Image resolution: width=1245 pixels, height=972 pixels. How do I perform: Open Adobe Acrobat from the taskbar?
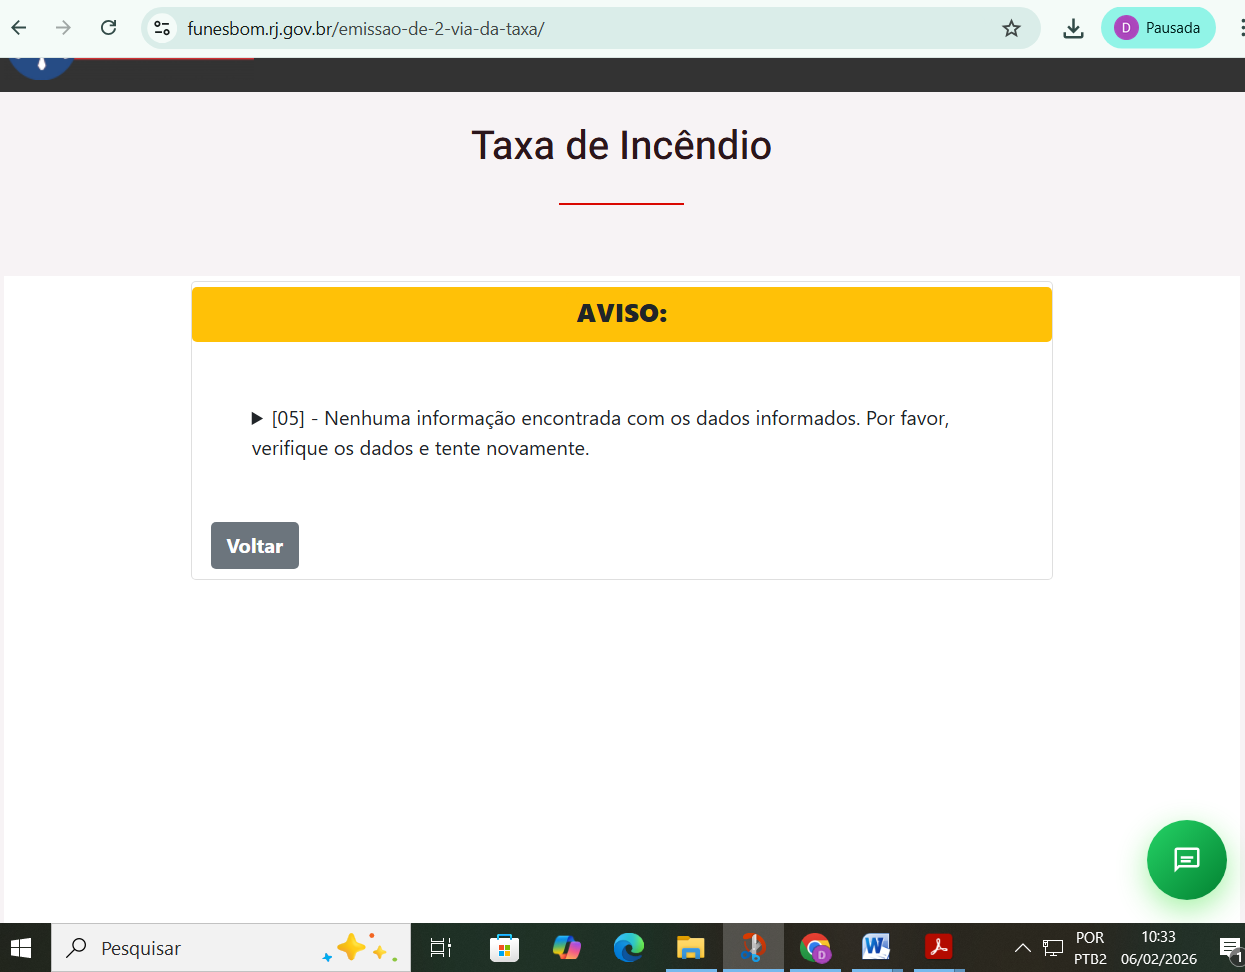point(938,948)
